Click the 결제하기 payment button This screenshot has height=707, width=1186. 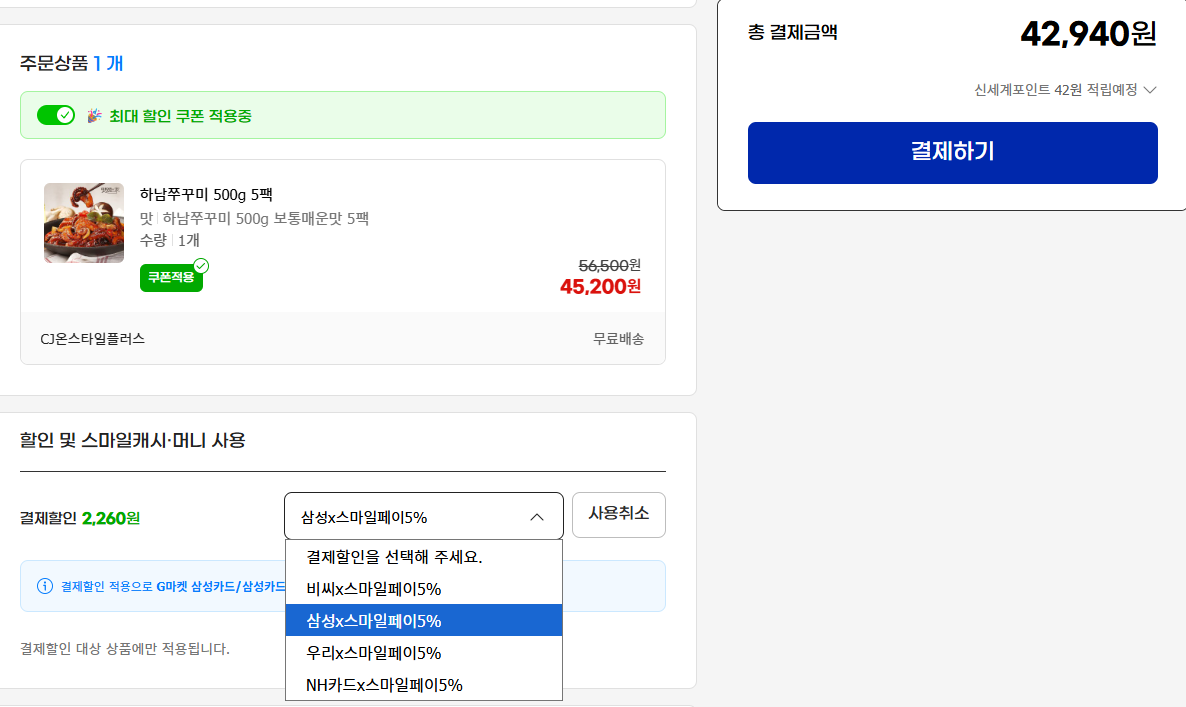point(952,152)
